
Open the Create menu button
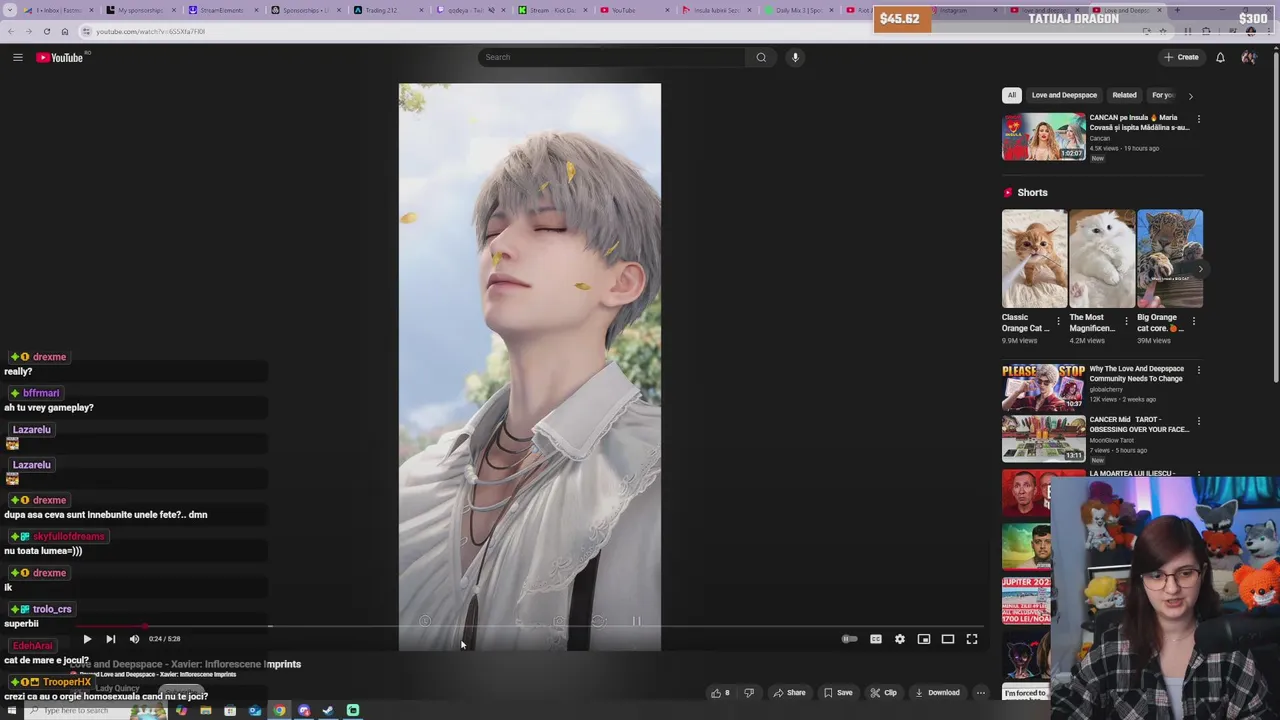tap(1181, 57)
